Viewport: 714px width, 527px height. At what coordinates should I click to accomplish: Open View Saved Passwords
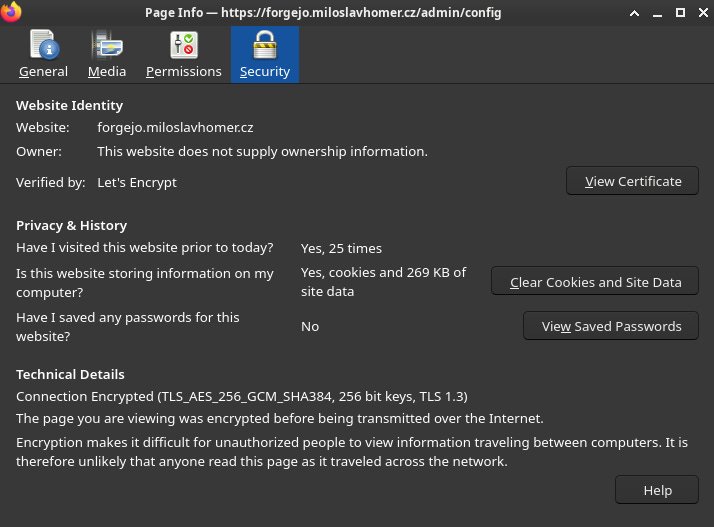611,326
